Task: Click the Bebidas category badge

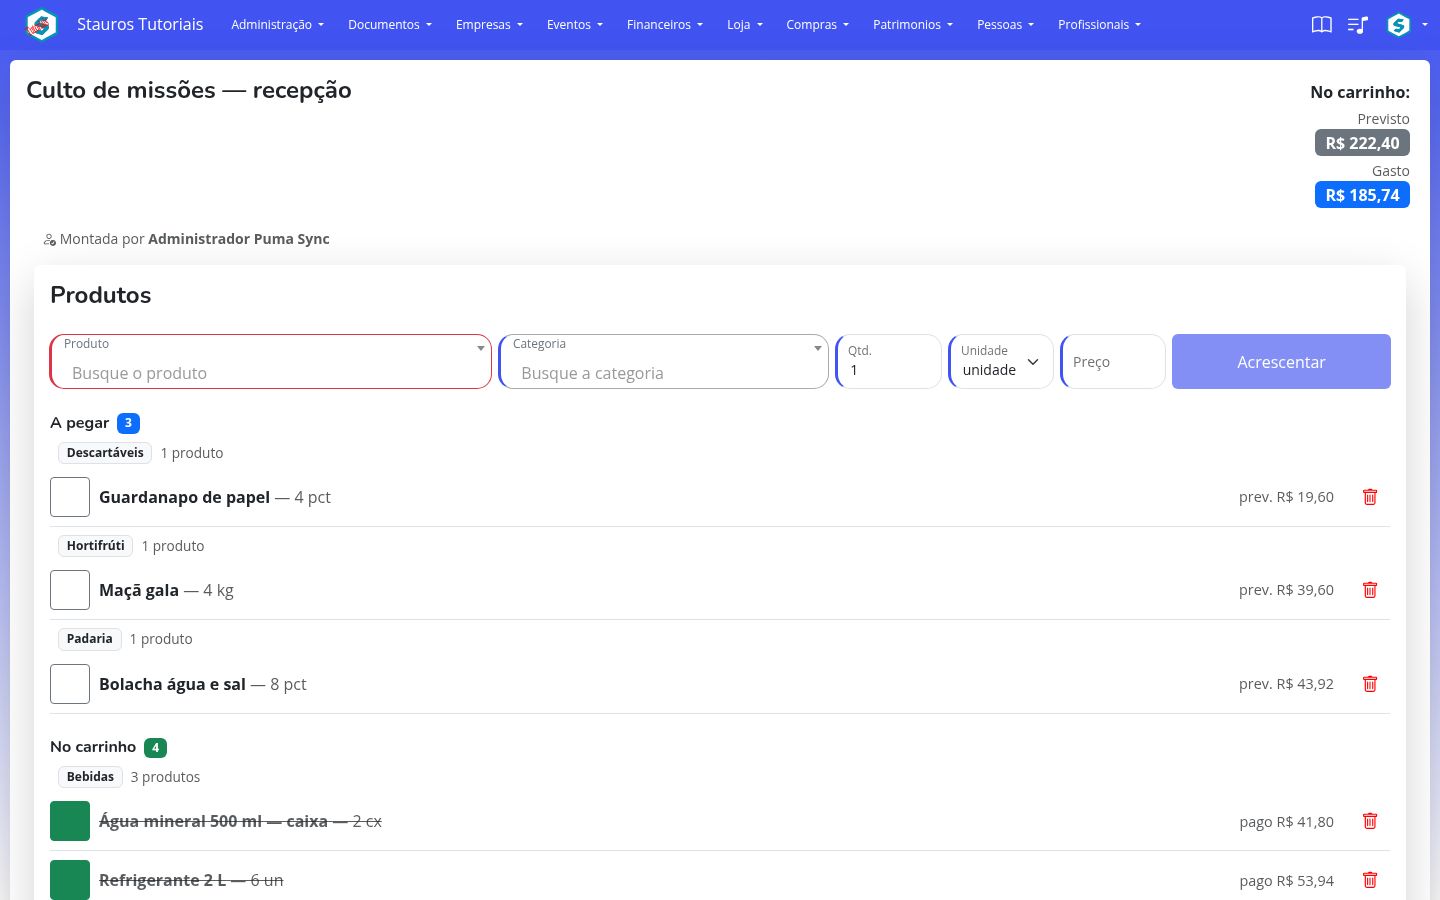Action: pyautogui.click(x=90, y=777)
